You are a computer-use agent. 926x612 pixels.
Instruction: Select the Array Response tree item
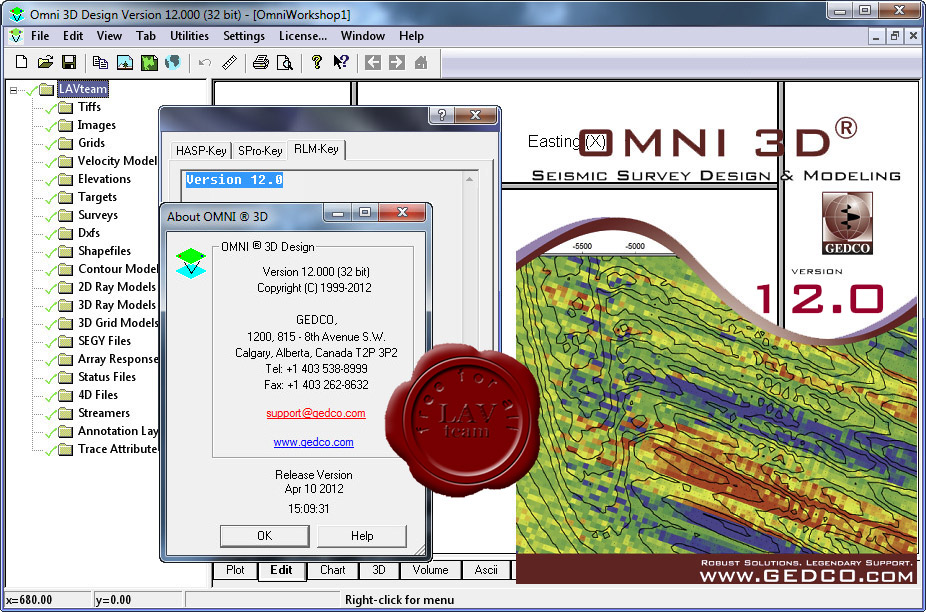118,359
